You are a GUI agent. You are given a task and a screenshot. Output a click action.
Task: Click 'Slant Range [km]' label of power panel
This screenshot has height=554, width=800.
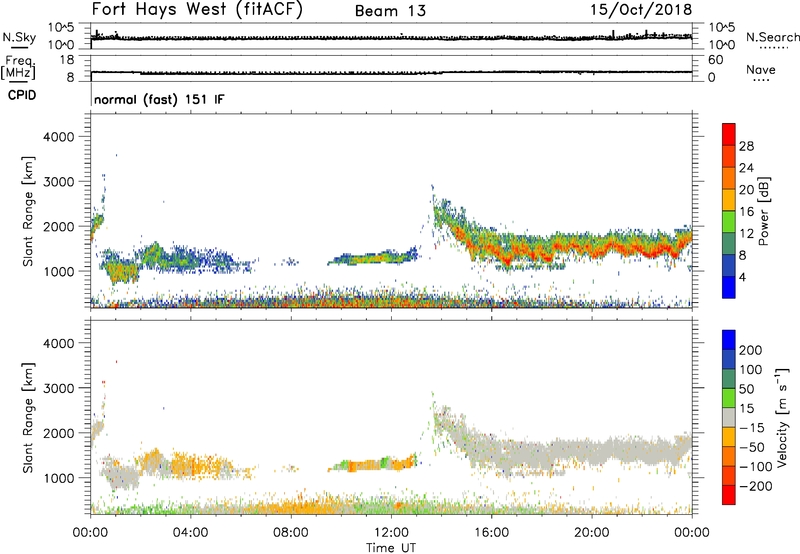tap(28, 211)
